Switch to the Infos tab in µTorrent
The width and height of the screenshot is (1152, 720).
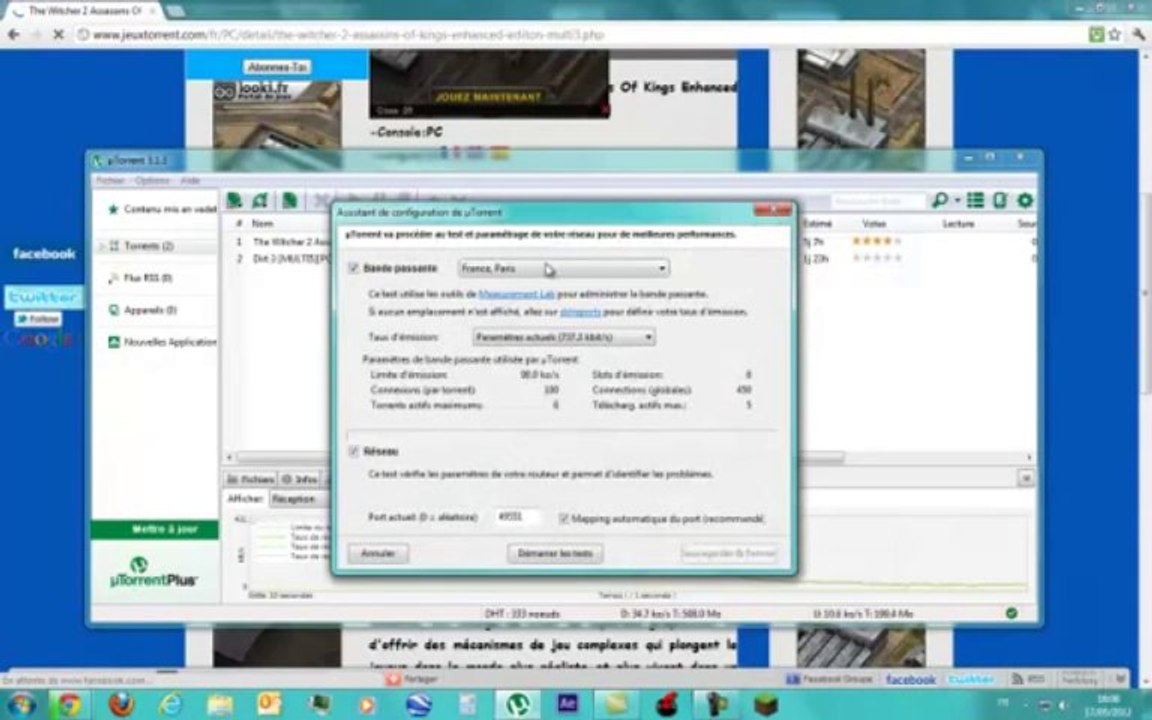[300, 479]
